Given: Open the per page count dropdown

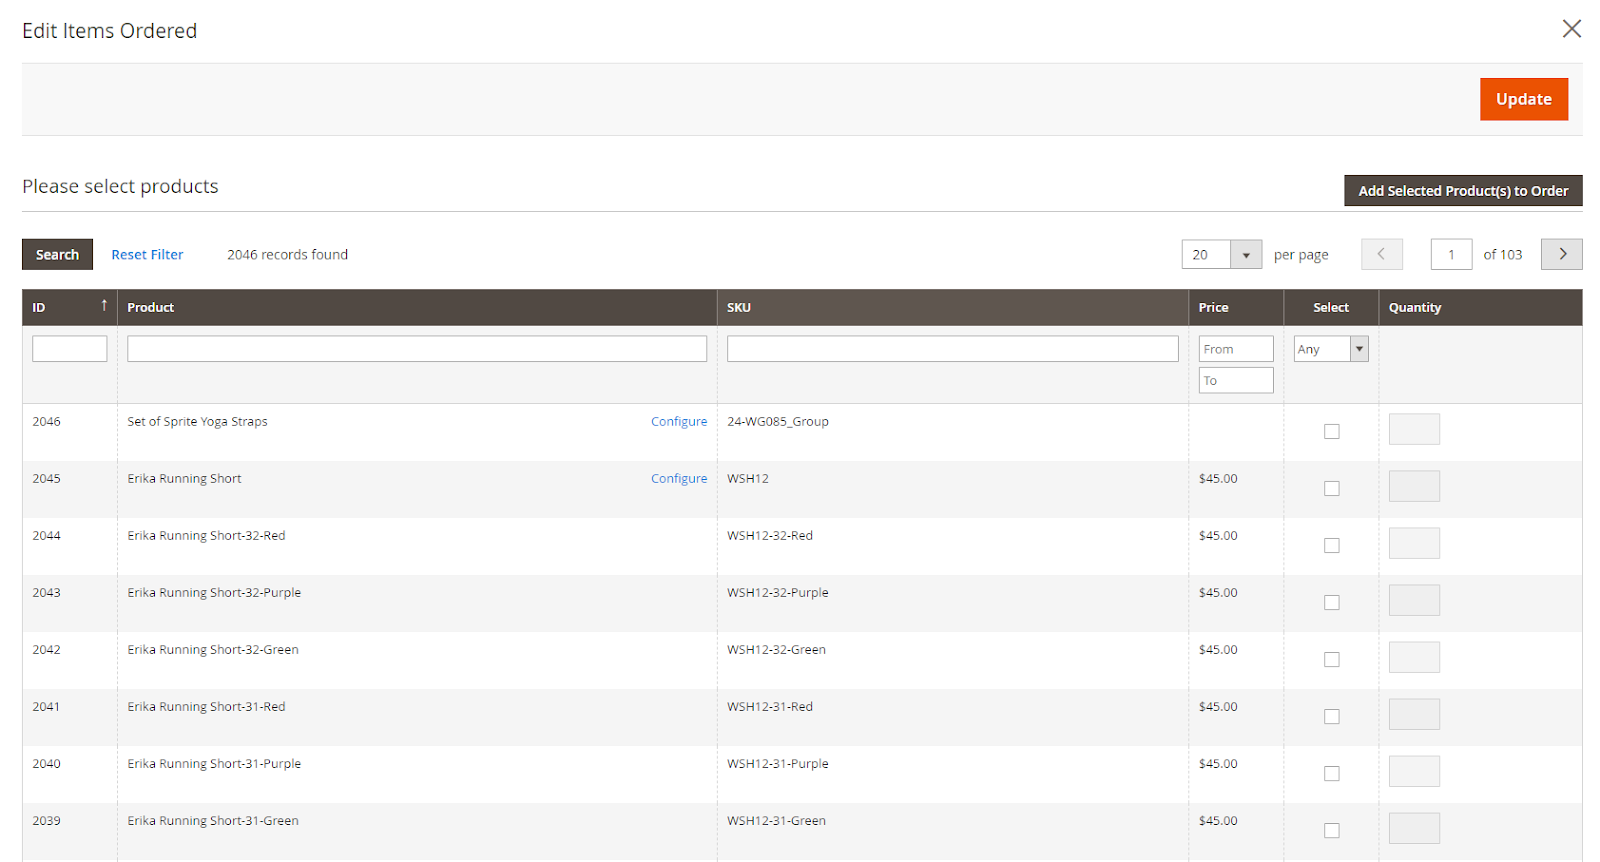Looking at the screenshot, I should pos(1245,255).
